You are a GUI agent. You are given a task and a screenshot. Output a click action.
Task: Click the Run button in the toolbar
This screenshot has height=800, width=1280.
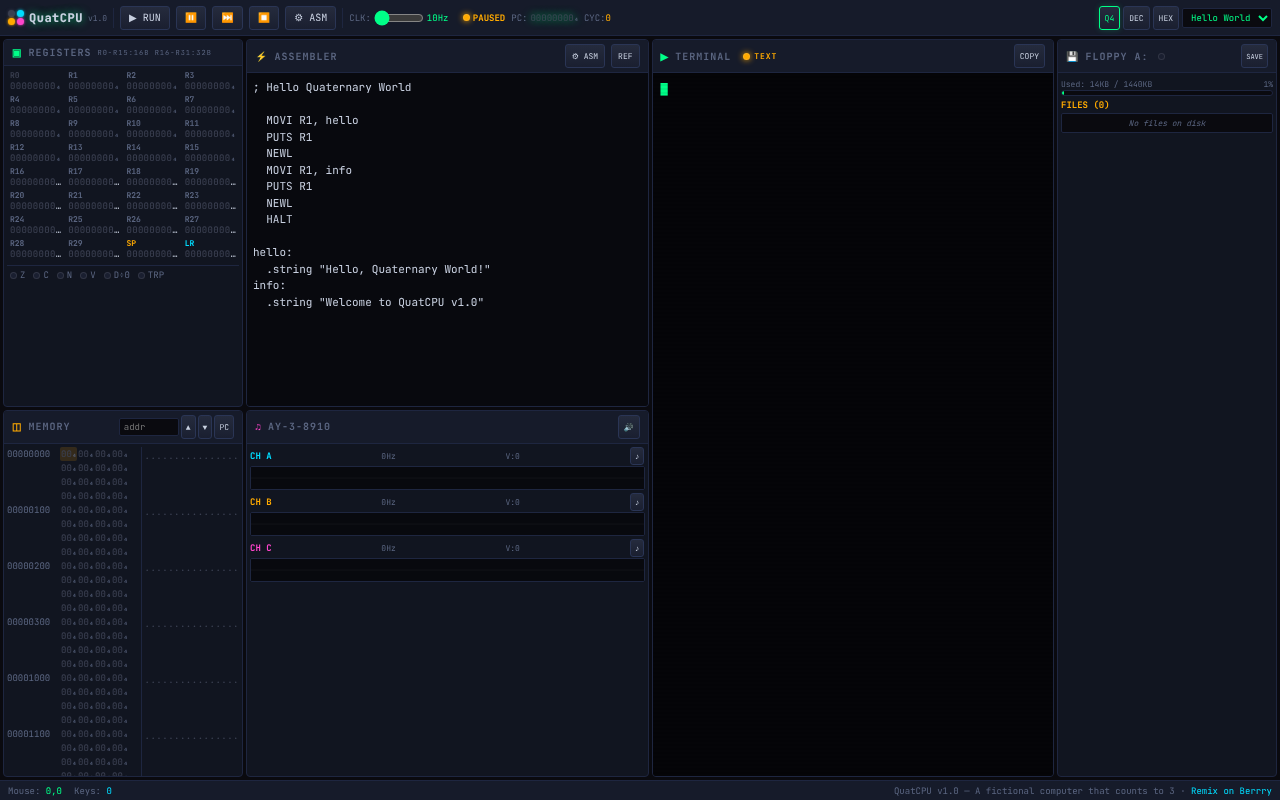coord(145,18)
